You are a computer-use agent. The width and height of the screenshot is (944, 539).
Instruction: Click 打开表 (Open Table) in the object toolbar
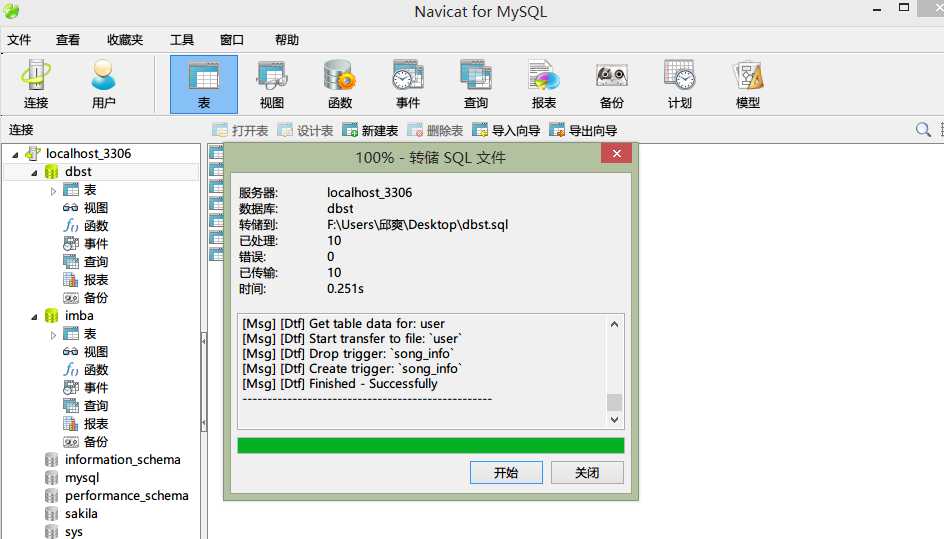[x=240, y=131]
